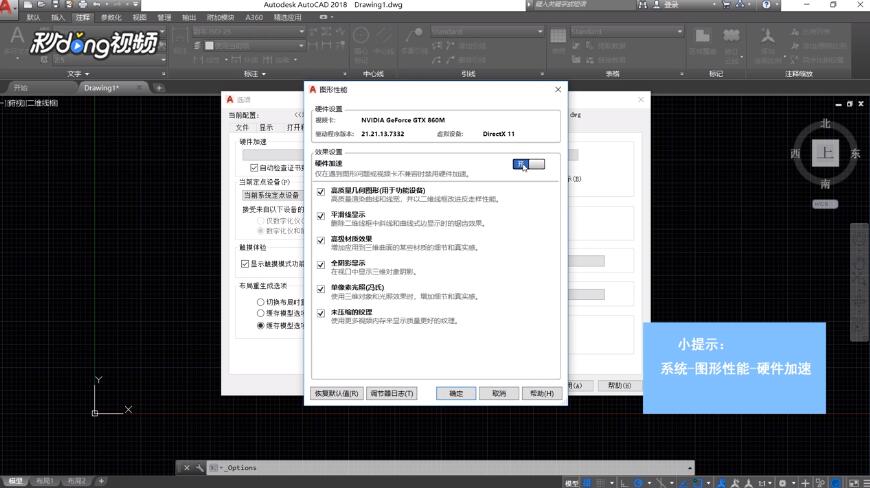Open the multileader style dropdown

(487, 32)
